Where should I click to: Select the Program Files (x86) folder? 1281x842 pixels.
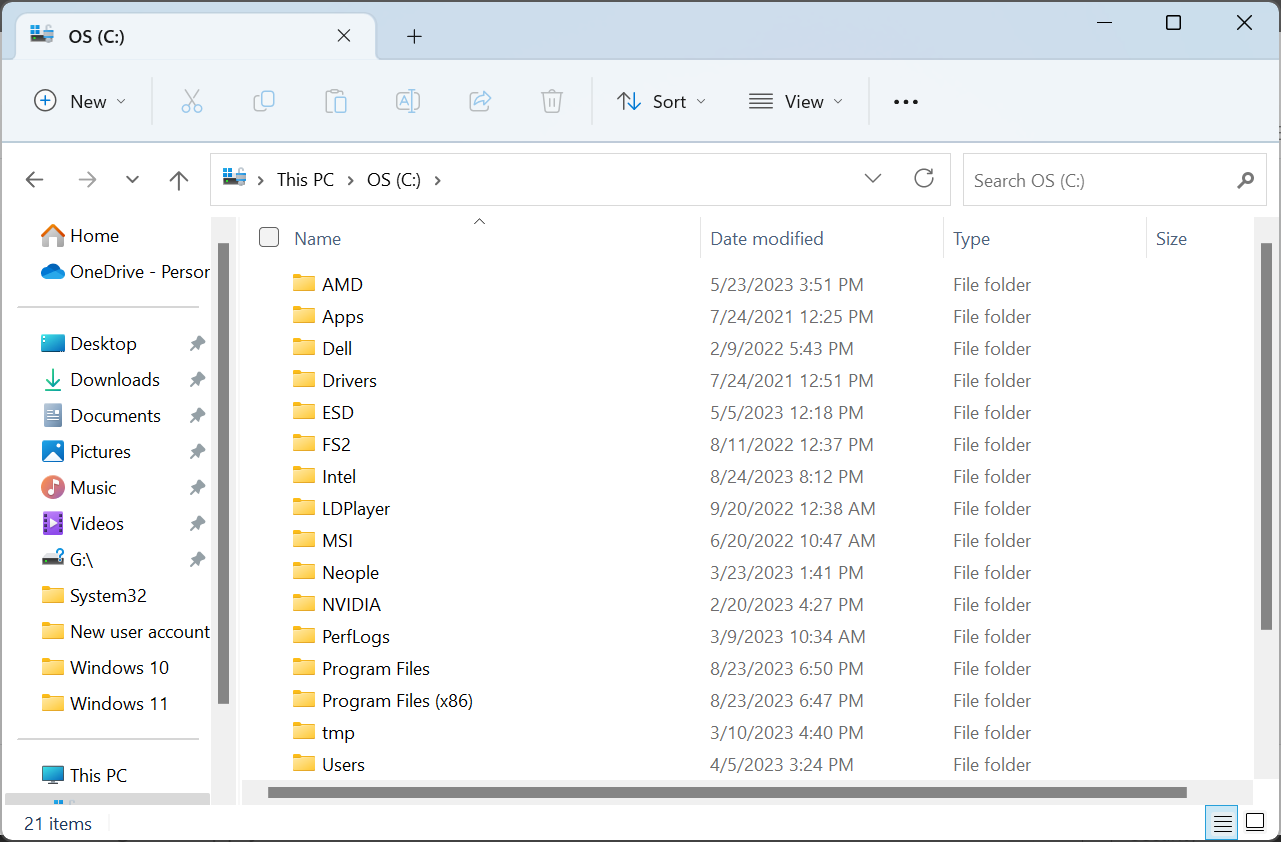click(383, 700)
